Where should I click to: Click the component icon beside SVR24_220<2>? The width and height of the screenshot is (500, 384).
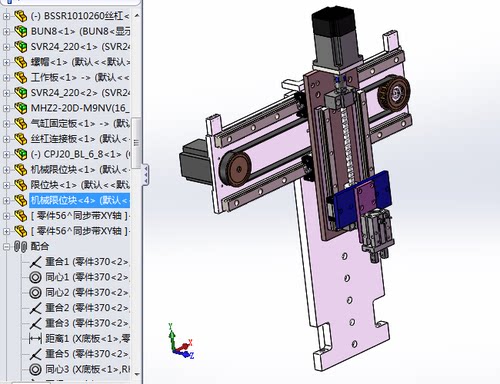point(21,93)
